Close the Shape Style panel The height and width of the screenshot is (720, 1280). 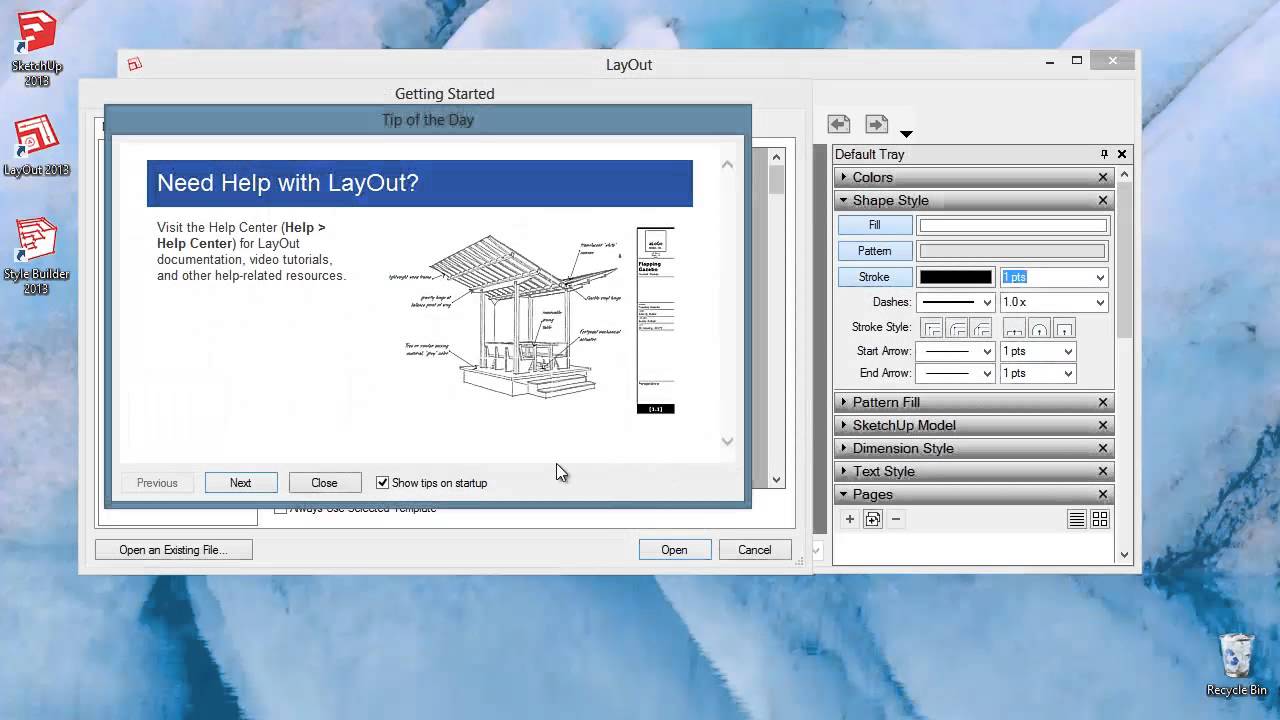coord(1103,201)
